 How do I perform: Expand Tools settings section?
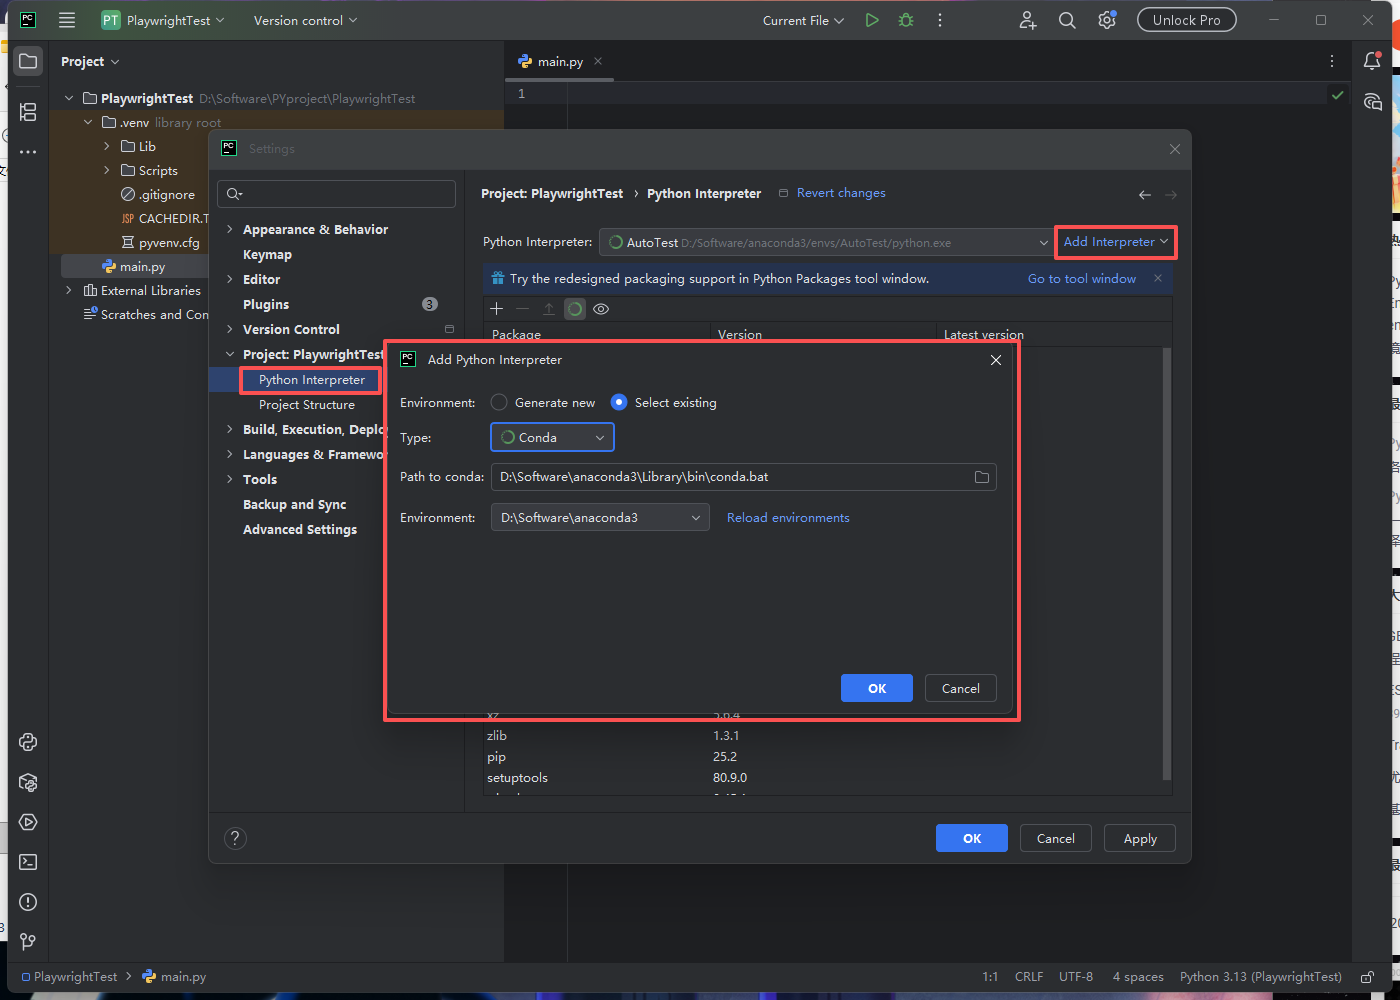(230, 479)
